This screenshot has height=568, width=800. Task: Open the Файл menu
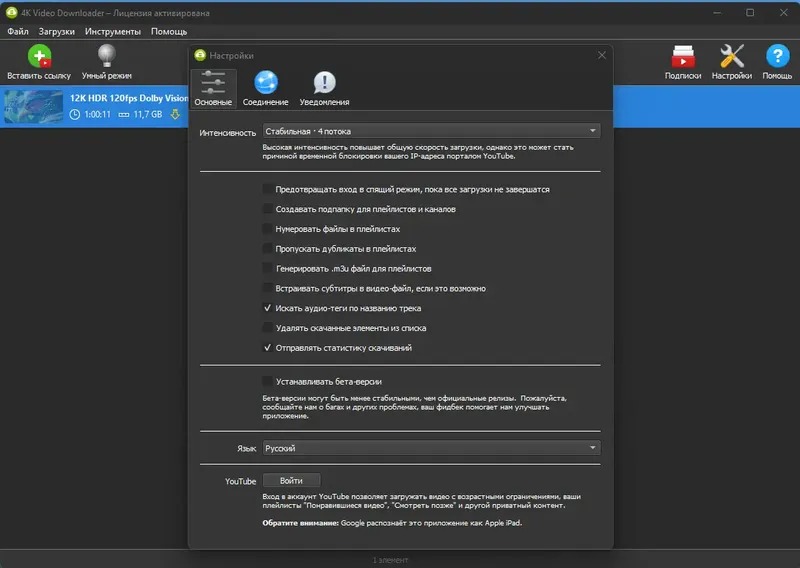(x=18, y=32)
